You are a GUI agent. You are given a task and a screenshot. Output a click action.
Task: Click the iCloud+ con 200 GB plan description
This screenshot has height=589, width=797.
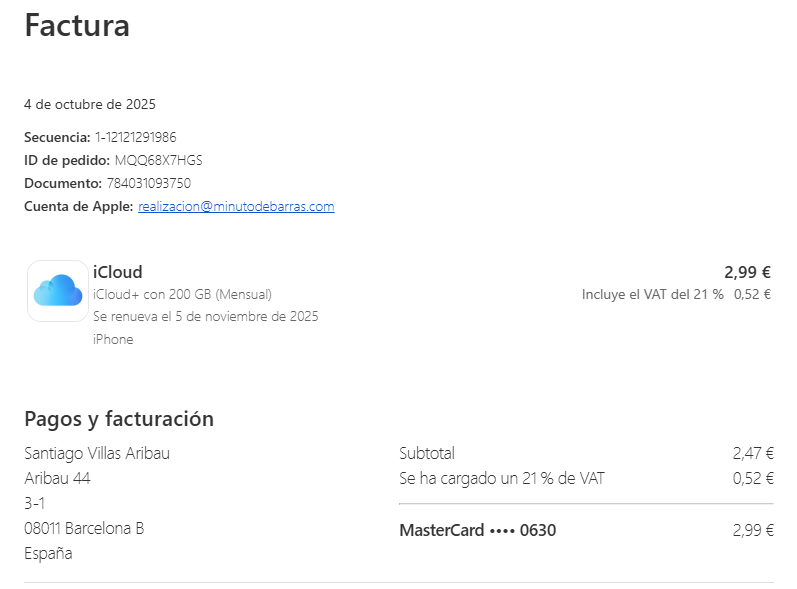coord(182,294)
